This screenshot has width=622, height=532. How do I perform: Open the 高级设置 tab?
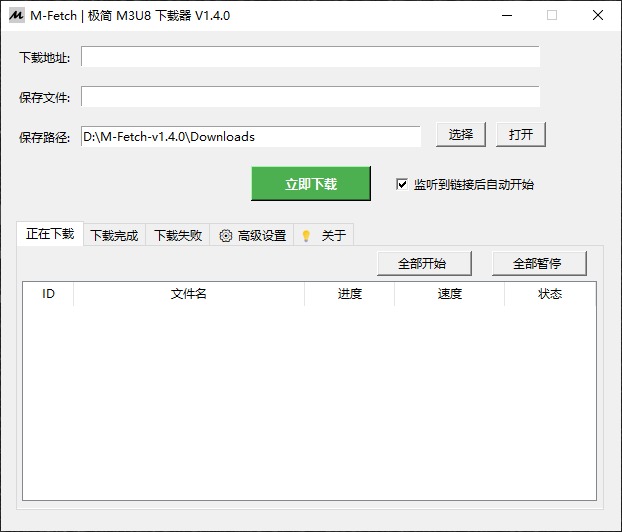pyautogui.click(x=252, y=235)
